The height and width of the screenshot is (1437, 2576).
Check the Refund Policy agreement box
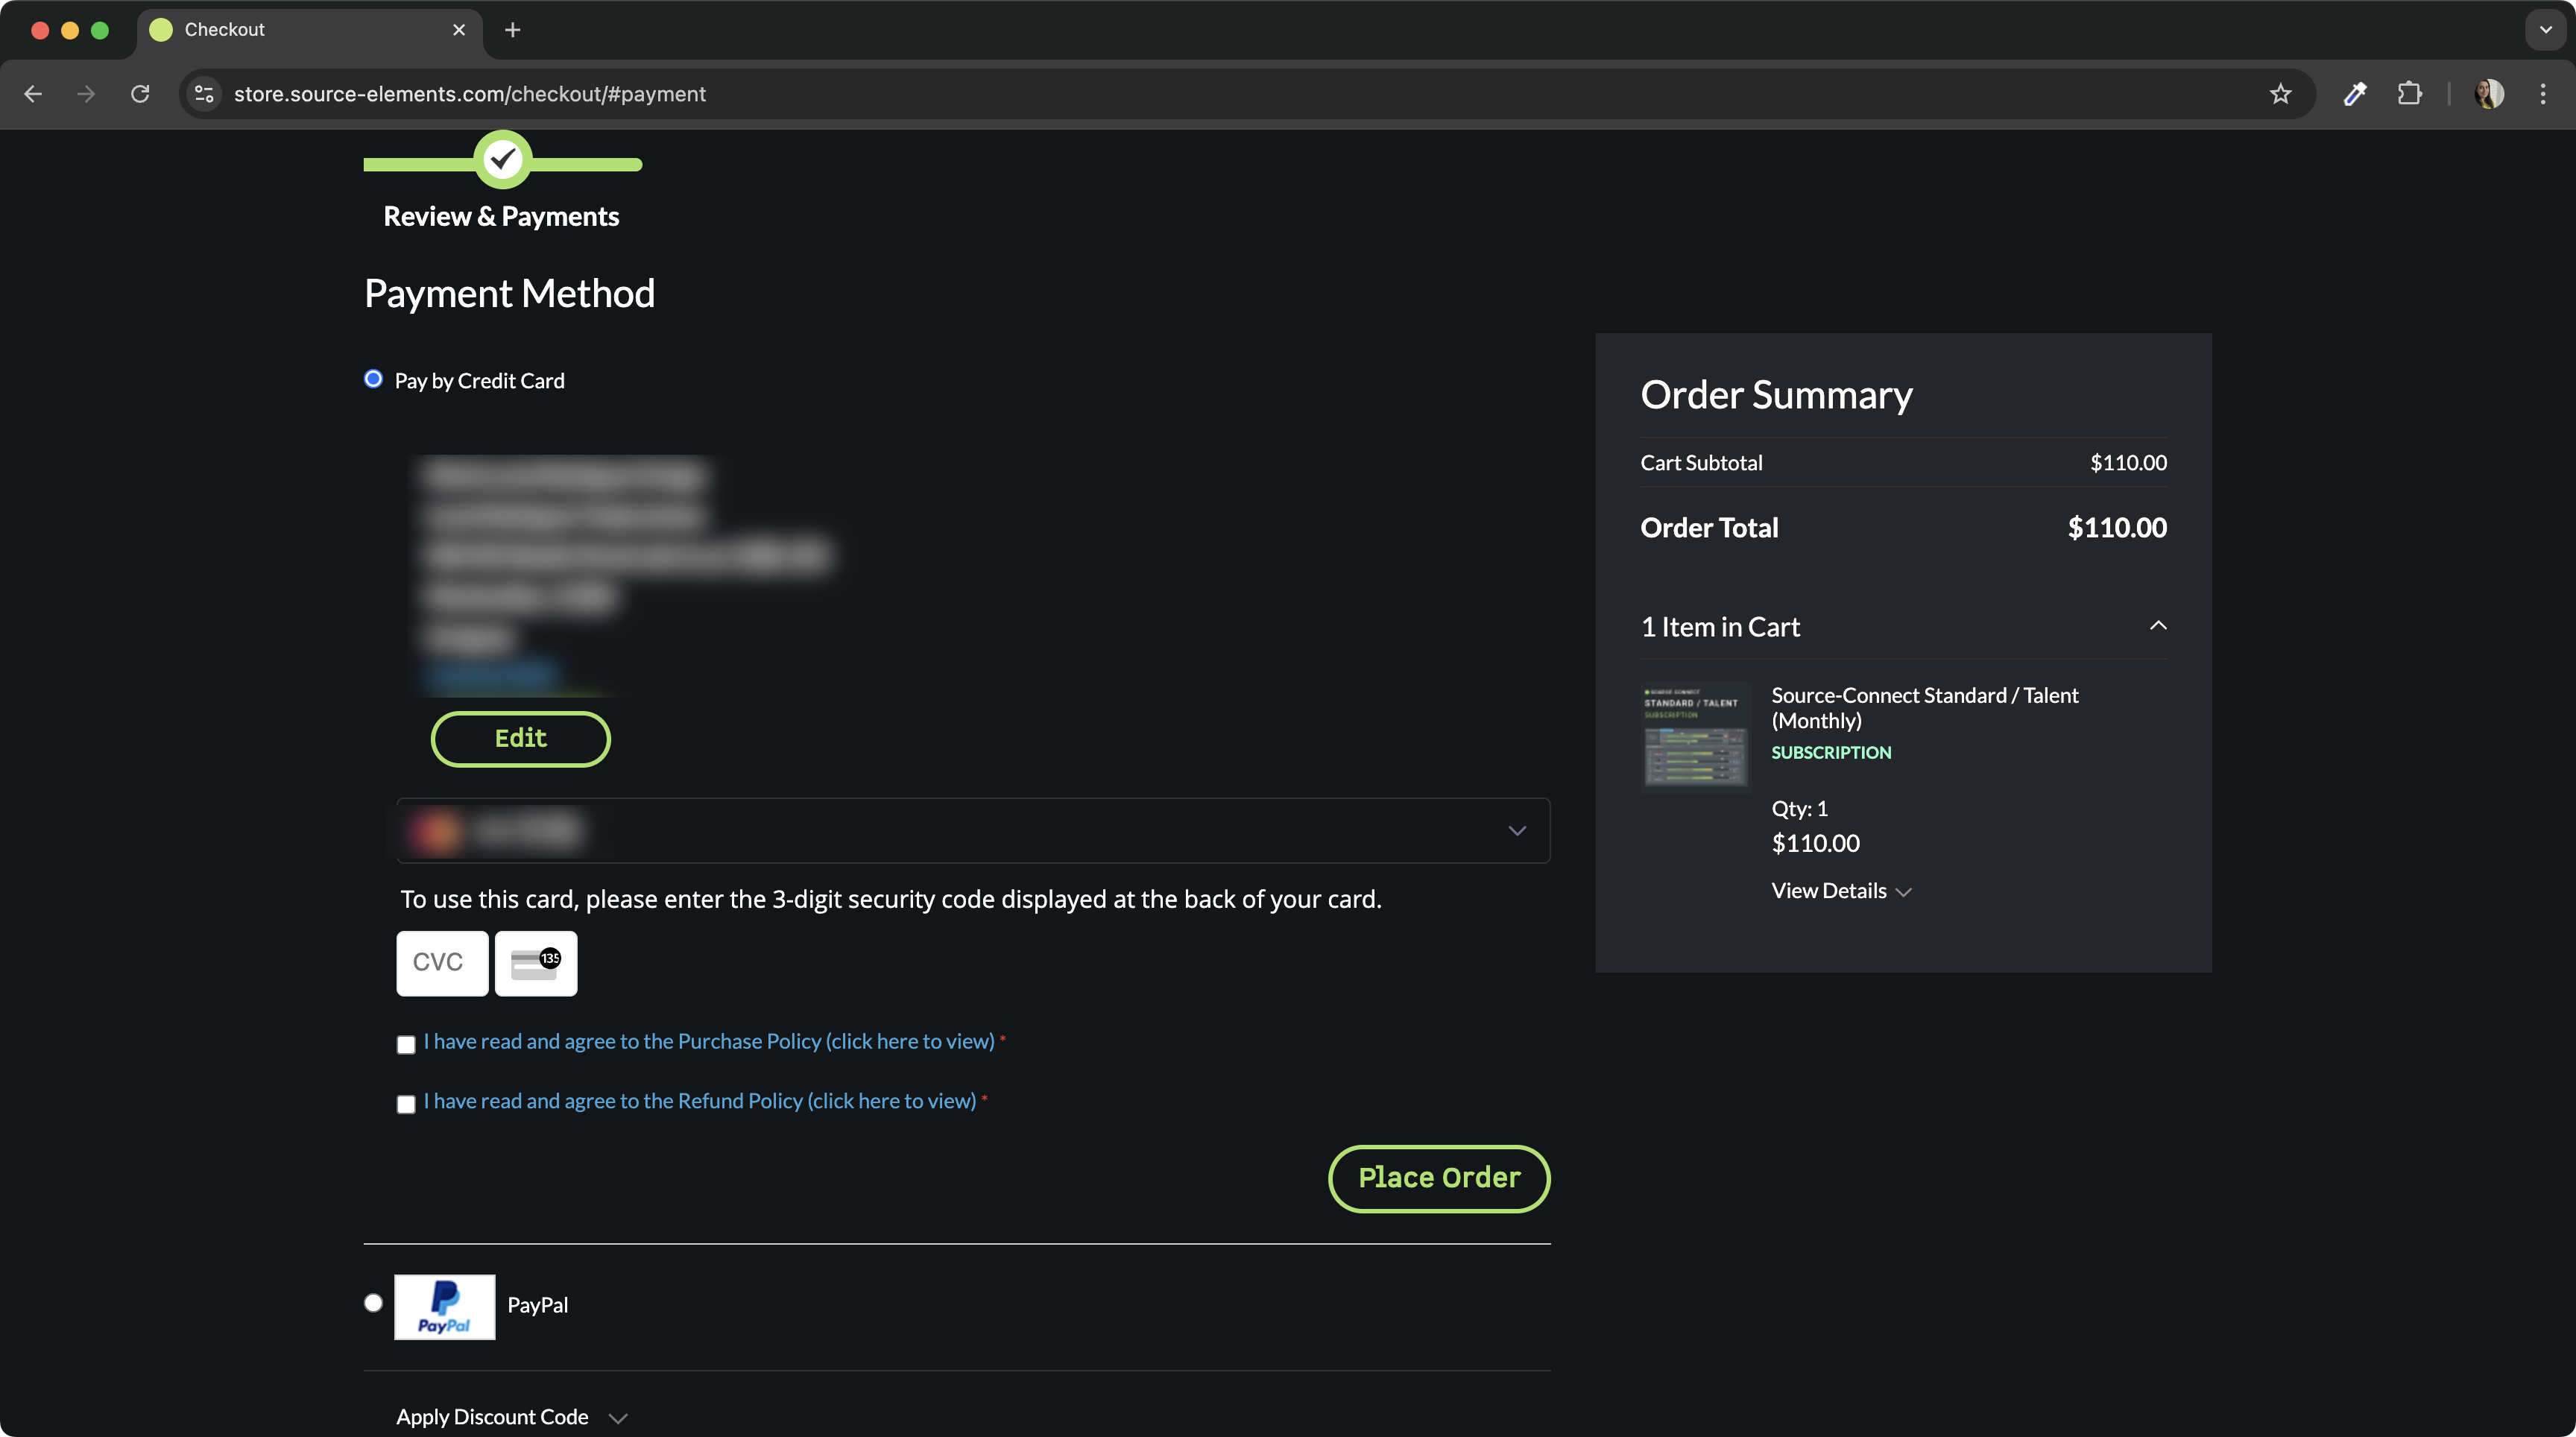(406, 1104)
